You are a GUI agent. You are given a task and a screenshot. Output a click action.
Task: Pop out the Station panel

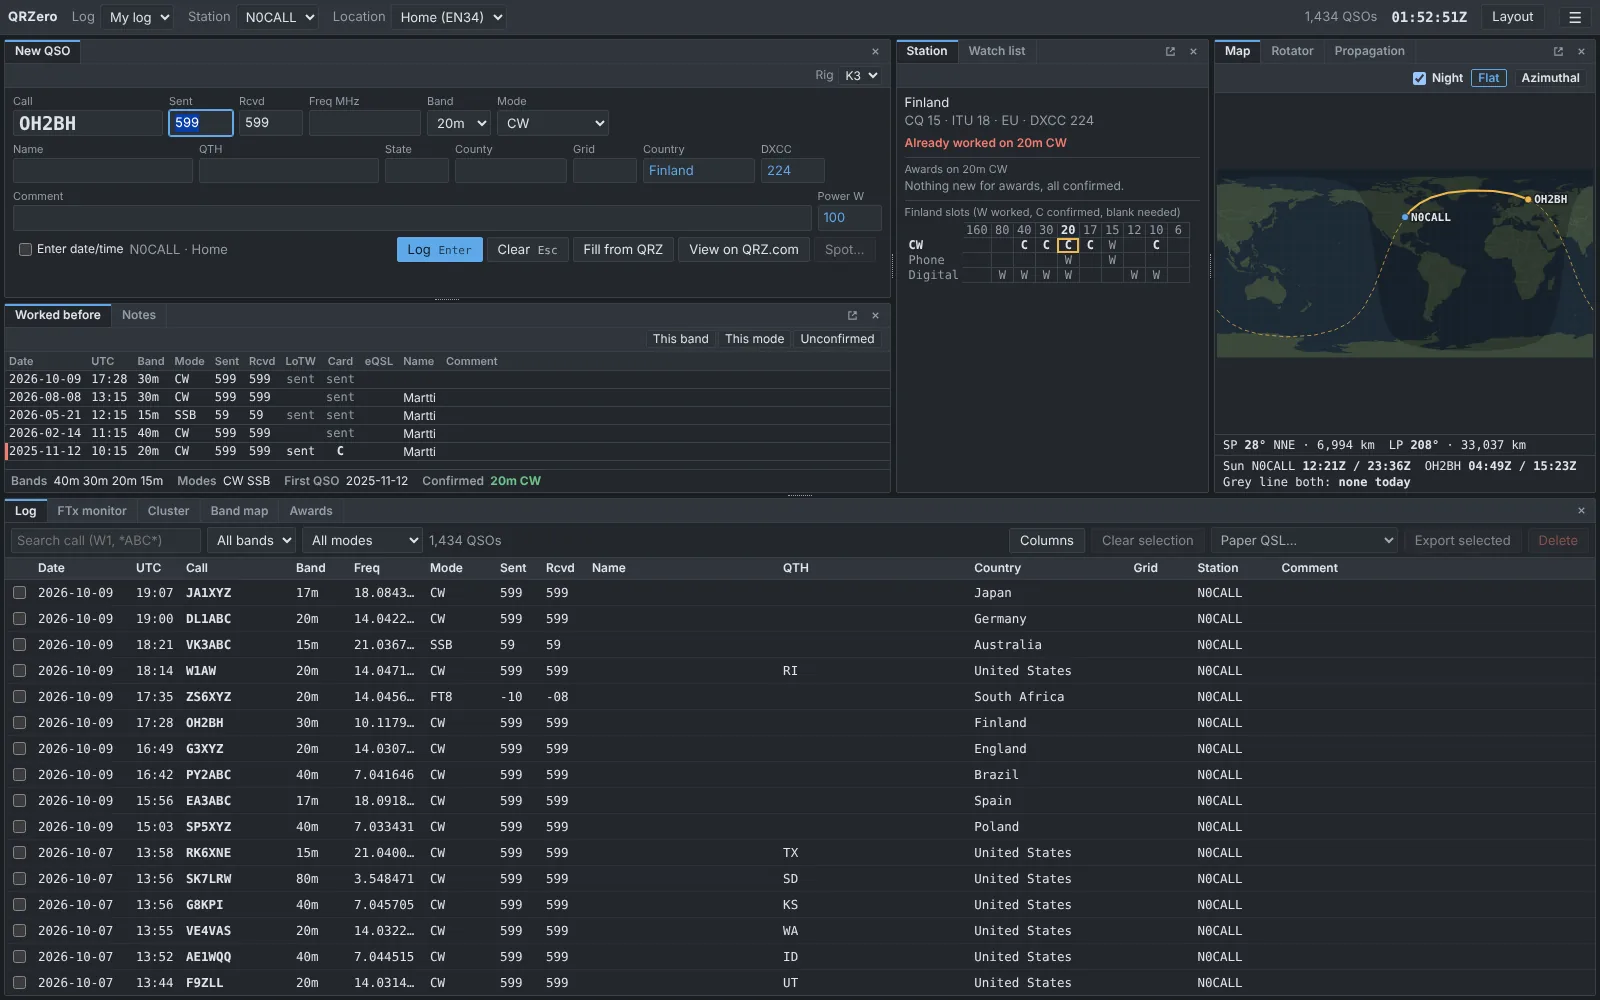(1170, 51)
